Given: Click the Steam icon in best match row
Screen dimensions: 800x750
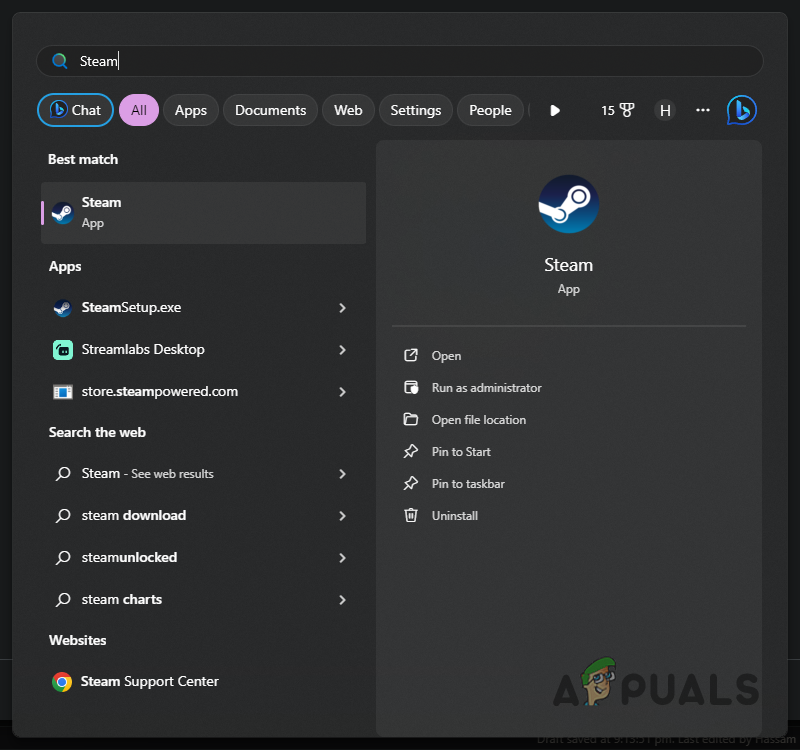Looking at the screenshot, I should coord(63,213).
